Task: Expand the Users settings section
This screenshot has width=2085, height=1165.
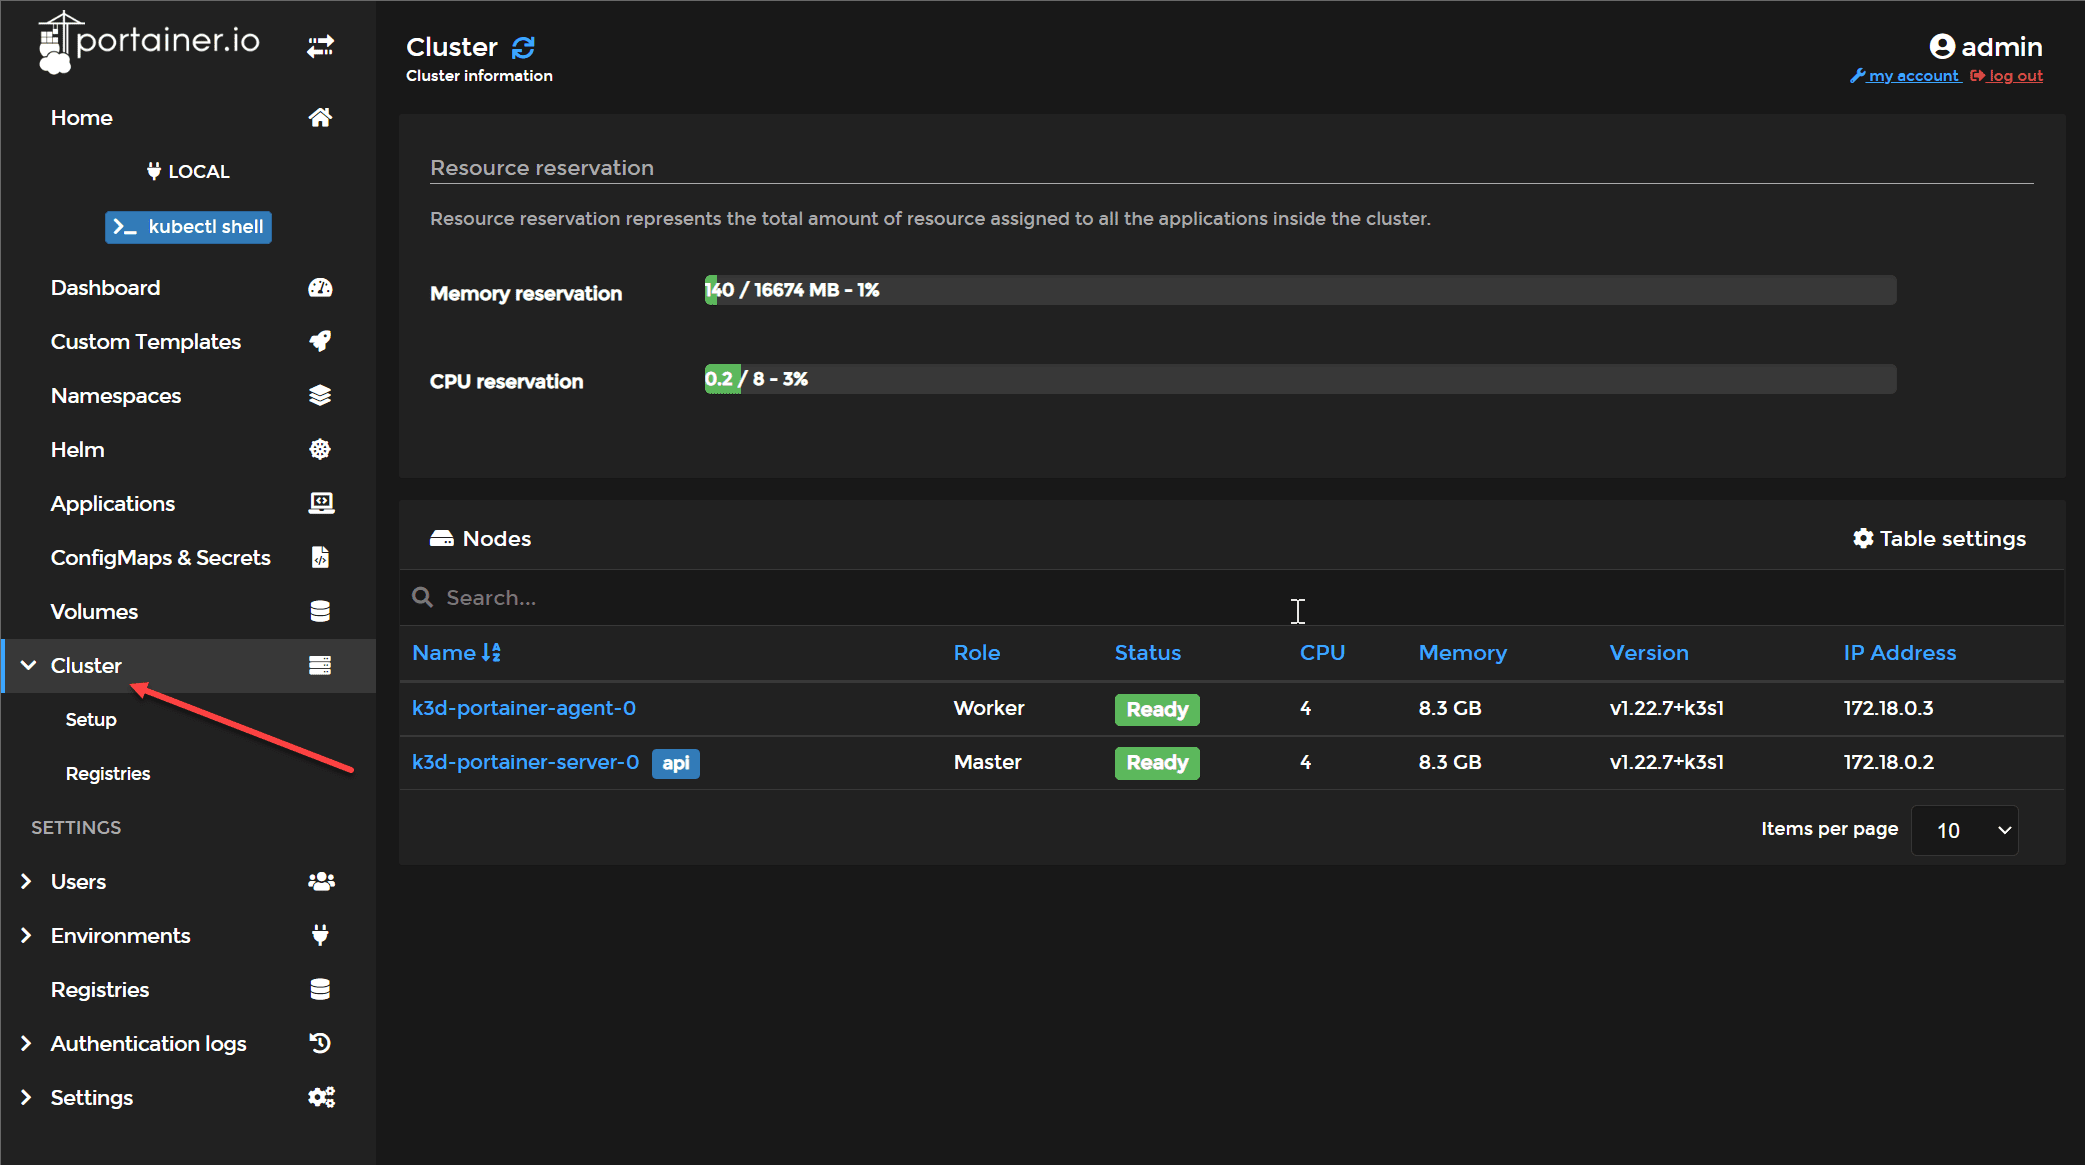Action: [x=27, y=881]
